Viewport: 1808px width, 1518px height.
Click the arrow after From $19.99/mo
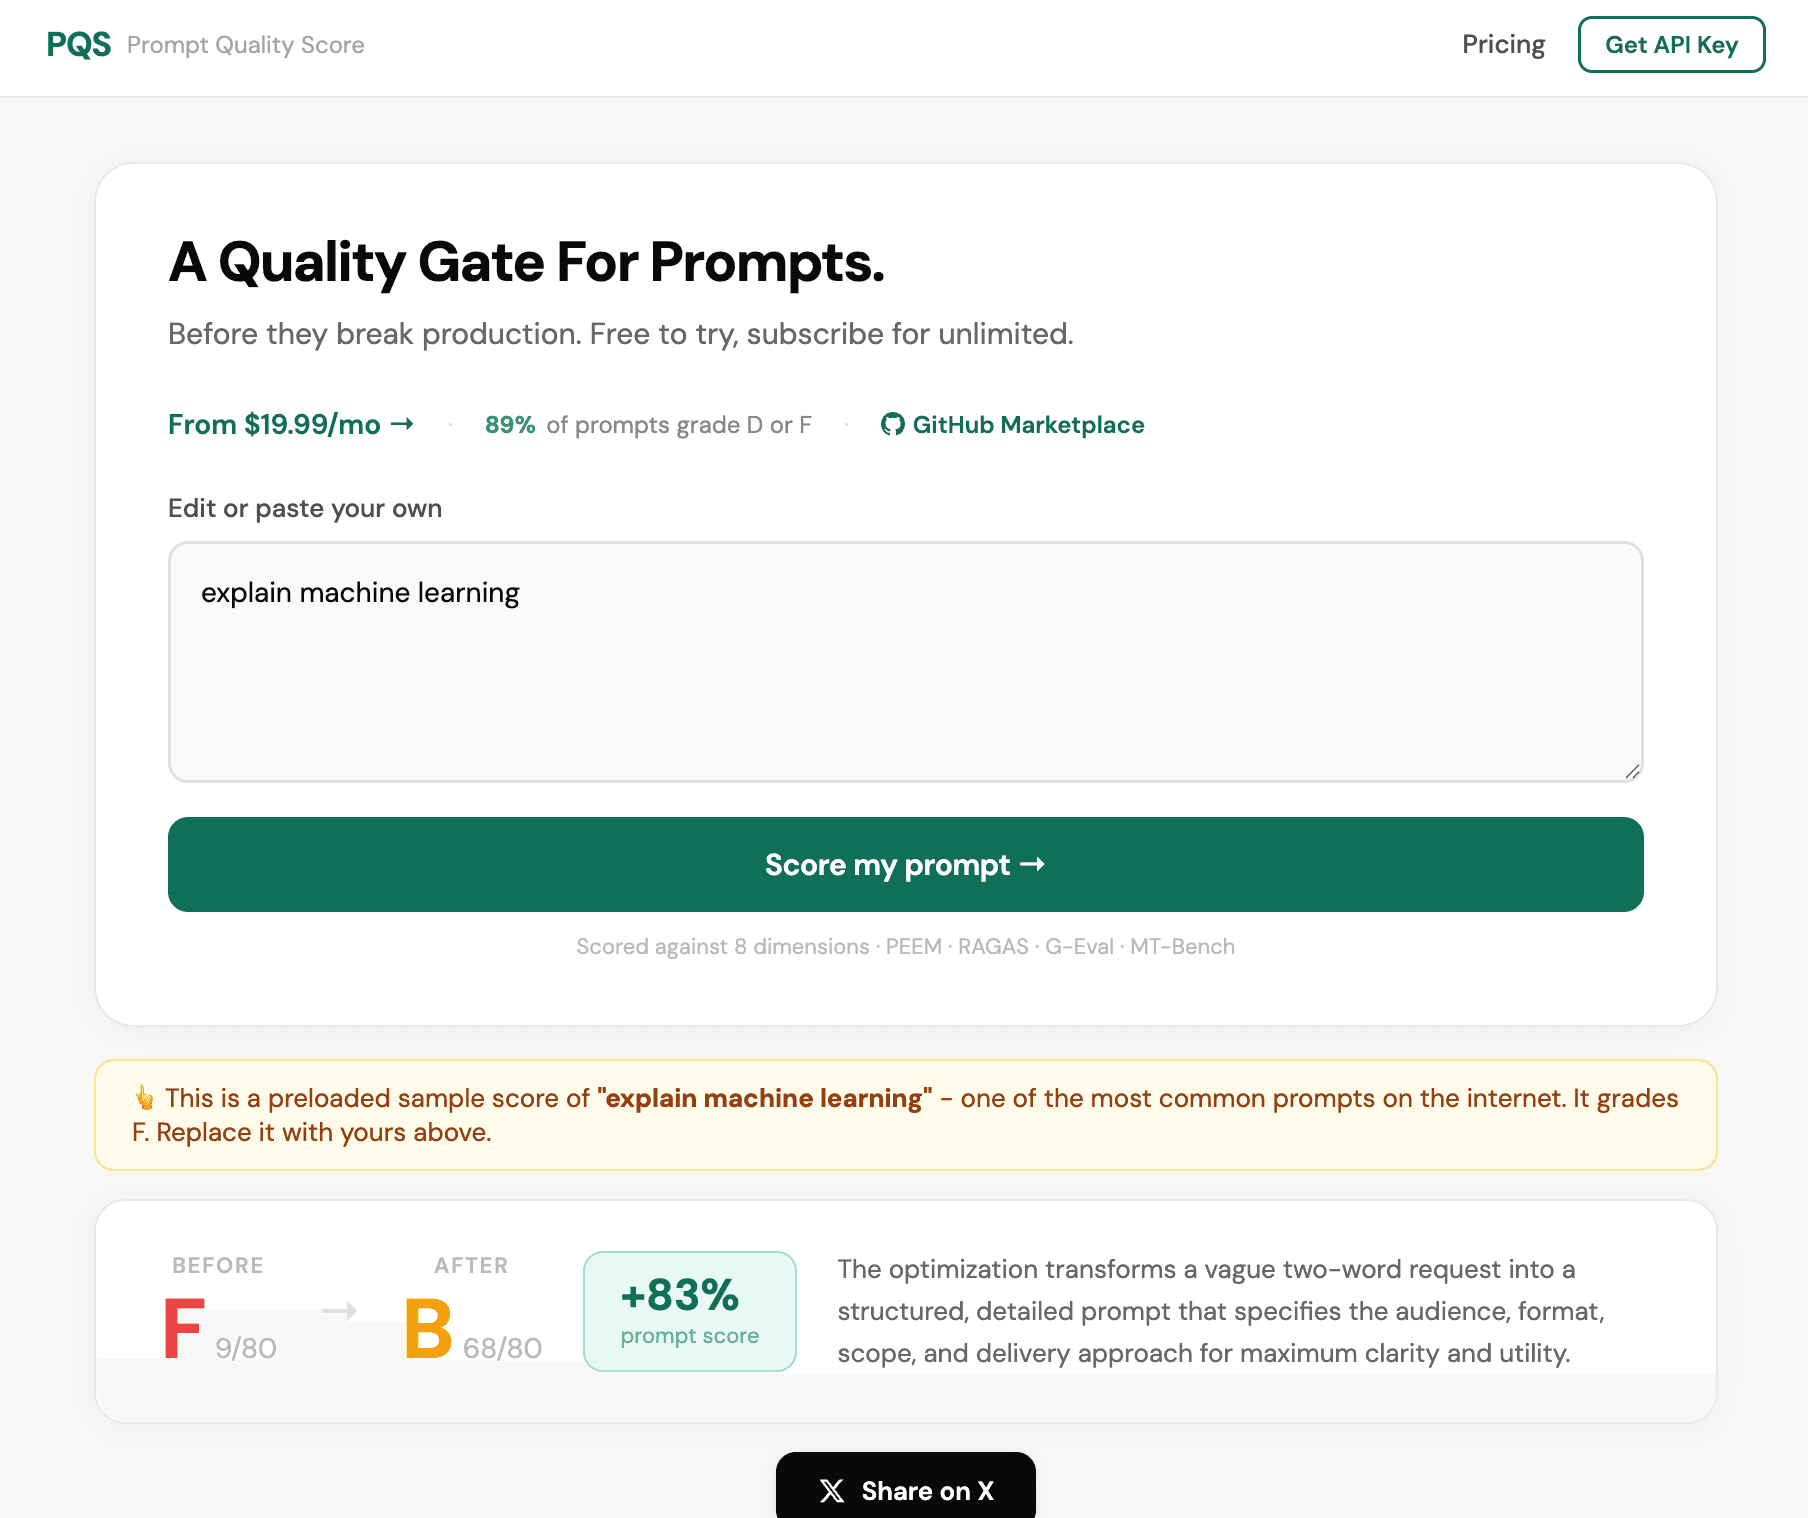[403, 425]
